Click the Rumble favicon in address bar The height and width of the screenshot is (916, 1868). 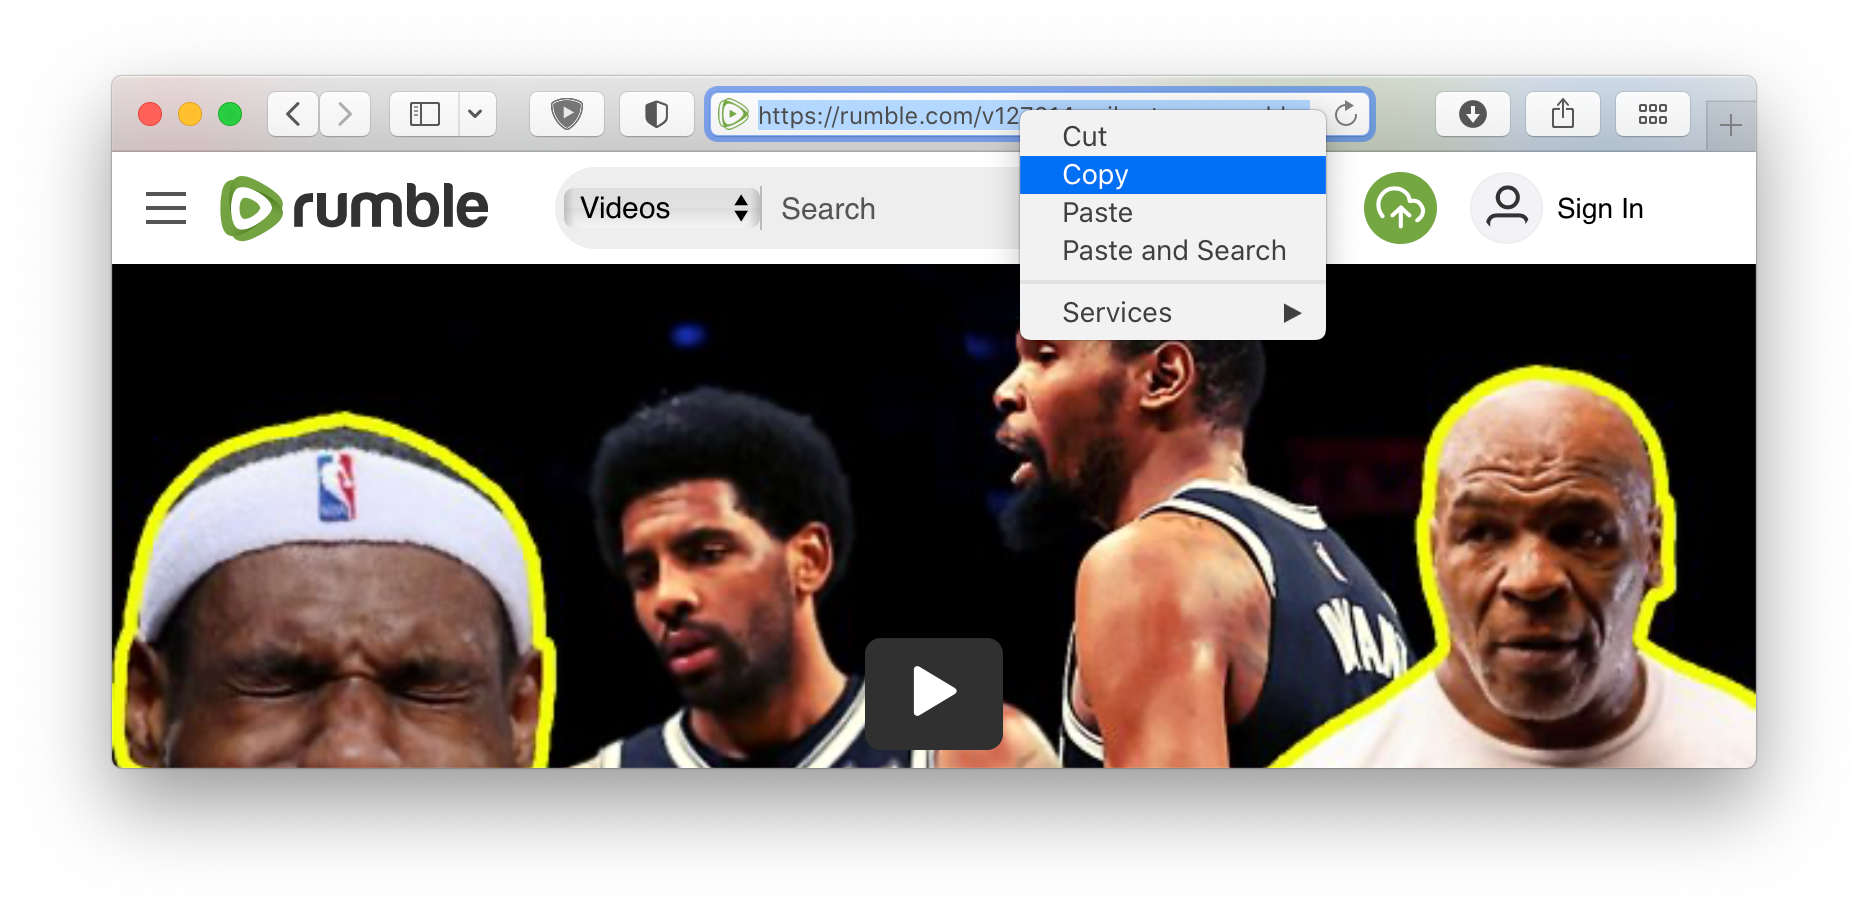click(x=733, y=114)
